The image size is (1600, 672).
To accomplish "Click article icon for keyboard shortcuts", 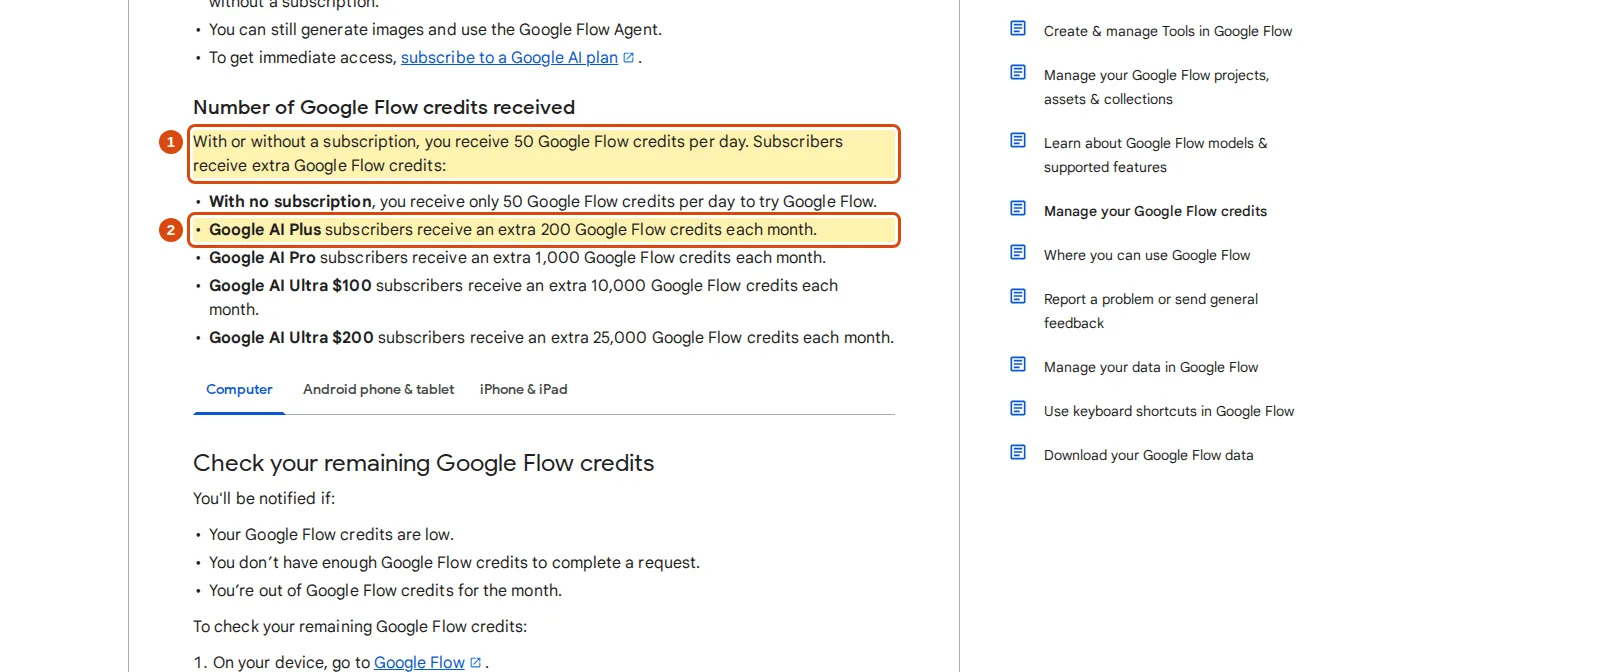I will tap(1018, 409).
